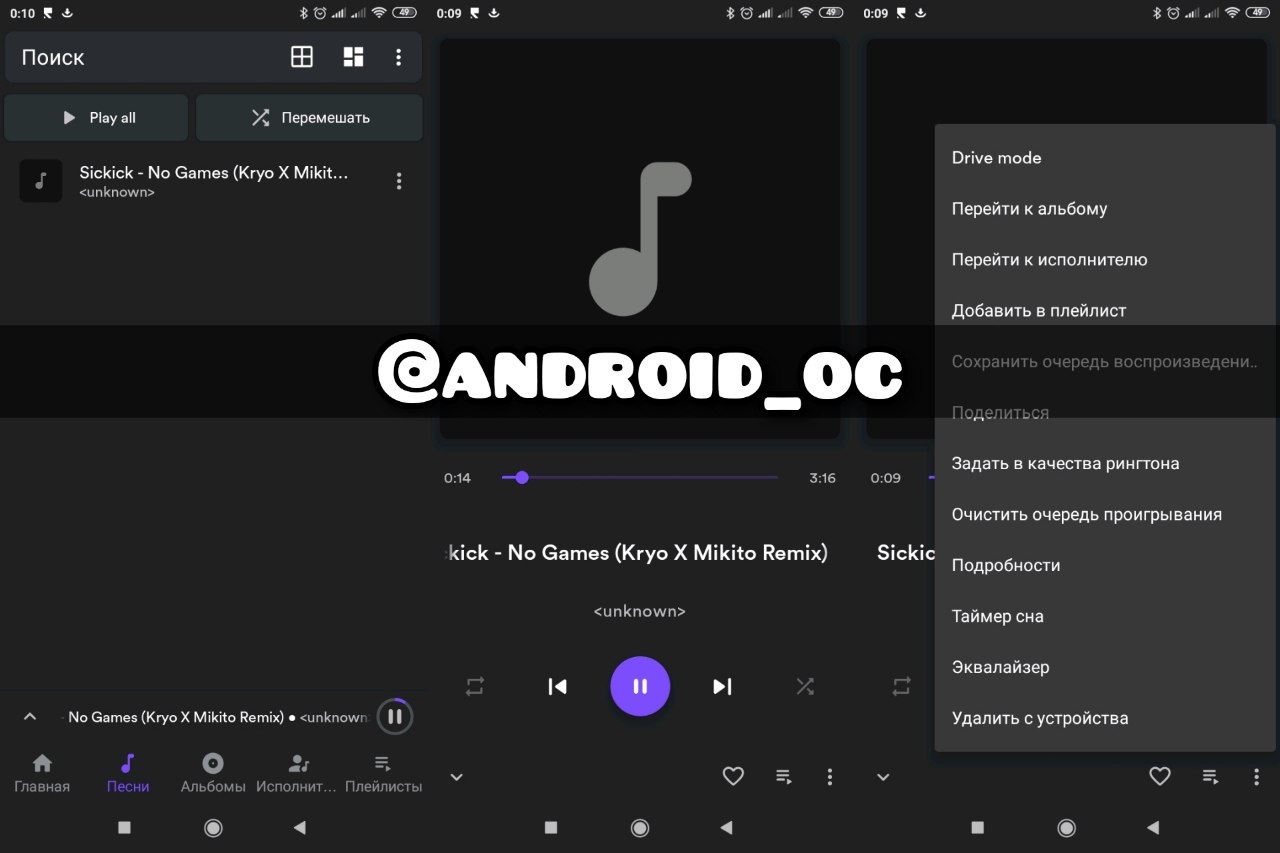
Task: Open play queue in middle player
Action: [x=784, y=776]
